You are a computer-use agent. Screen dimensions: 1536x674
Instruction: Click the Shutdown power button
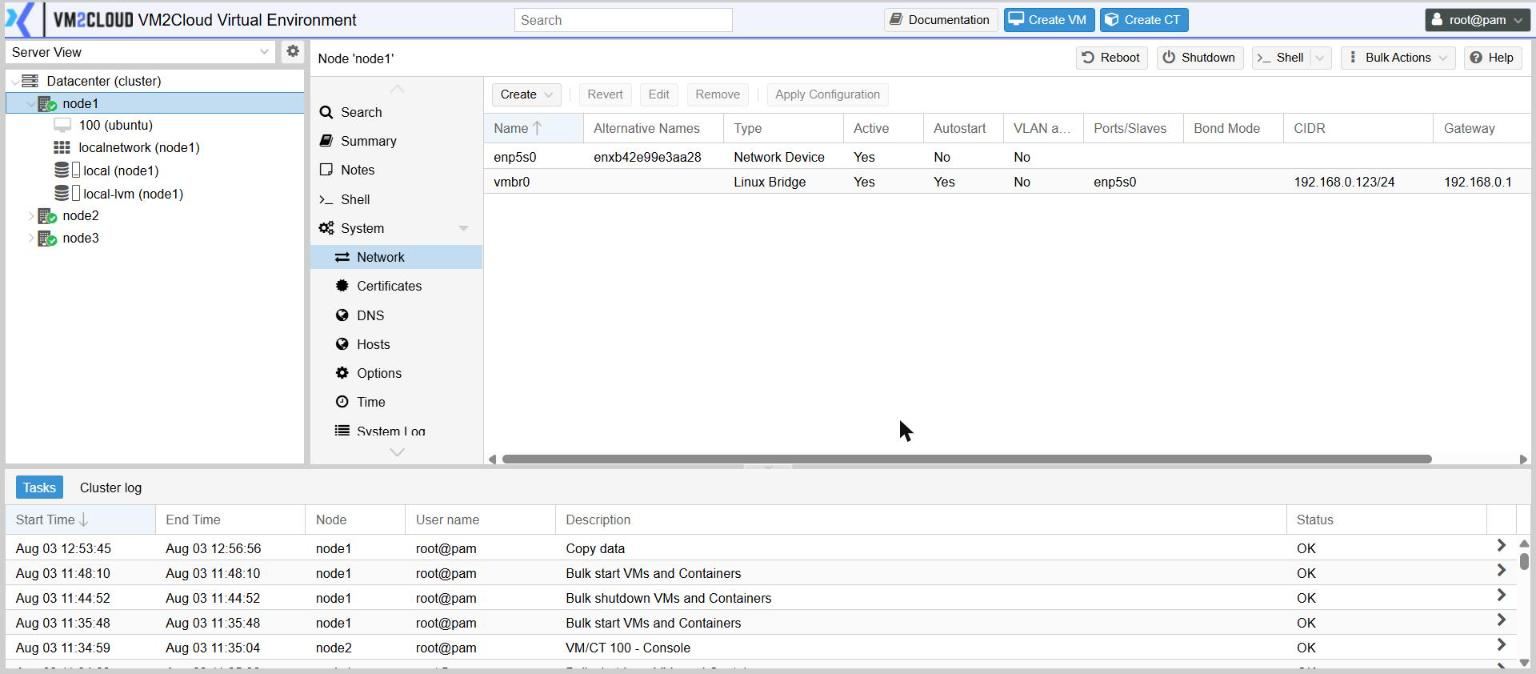1199,58
